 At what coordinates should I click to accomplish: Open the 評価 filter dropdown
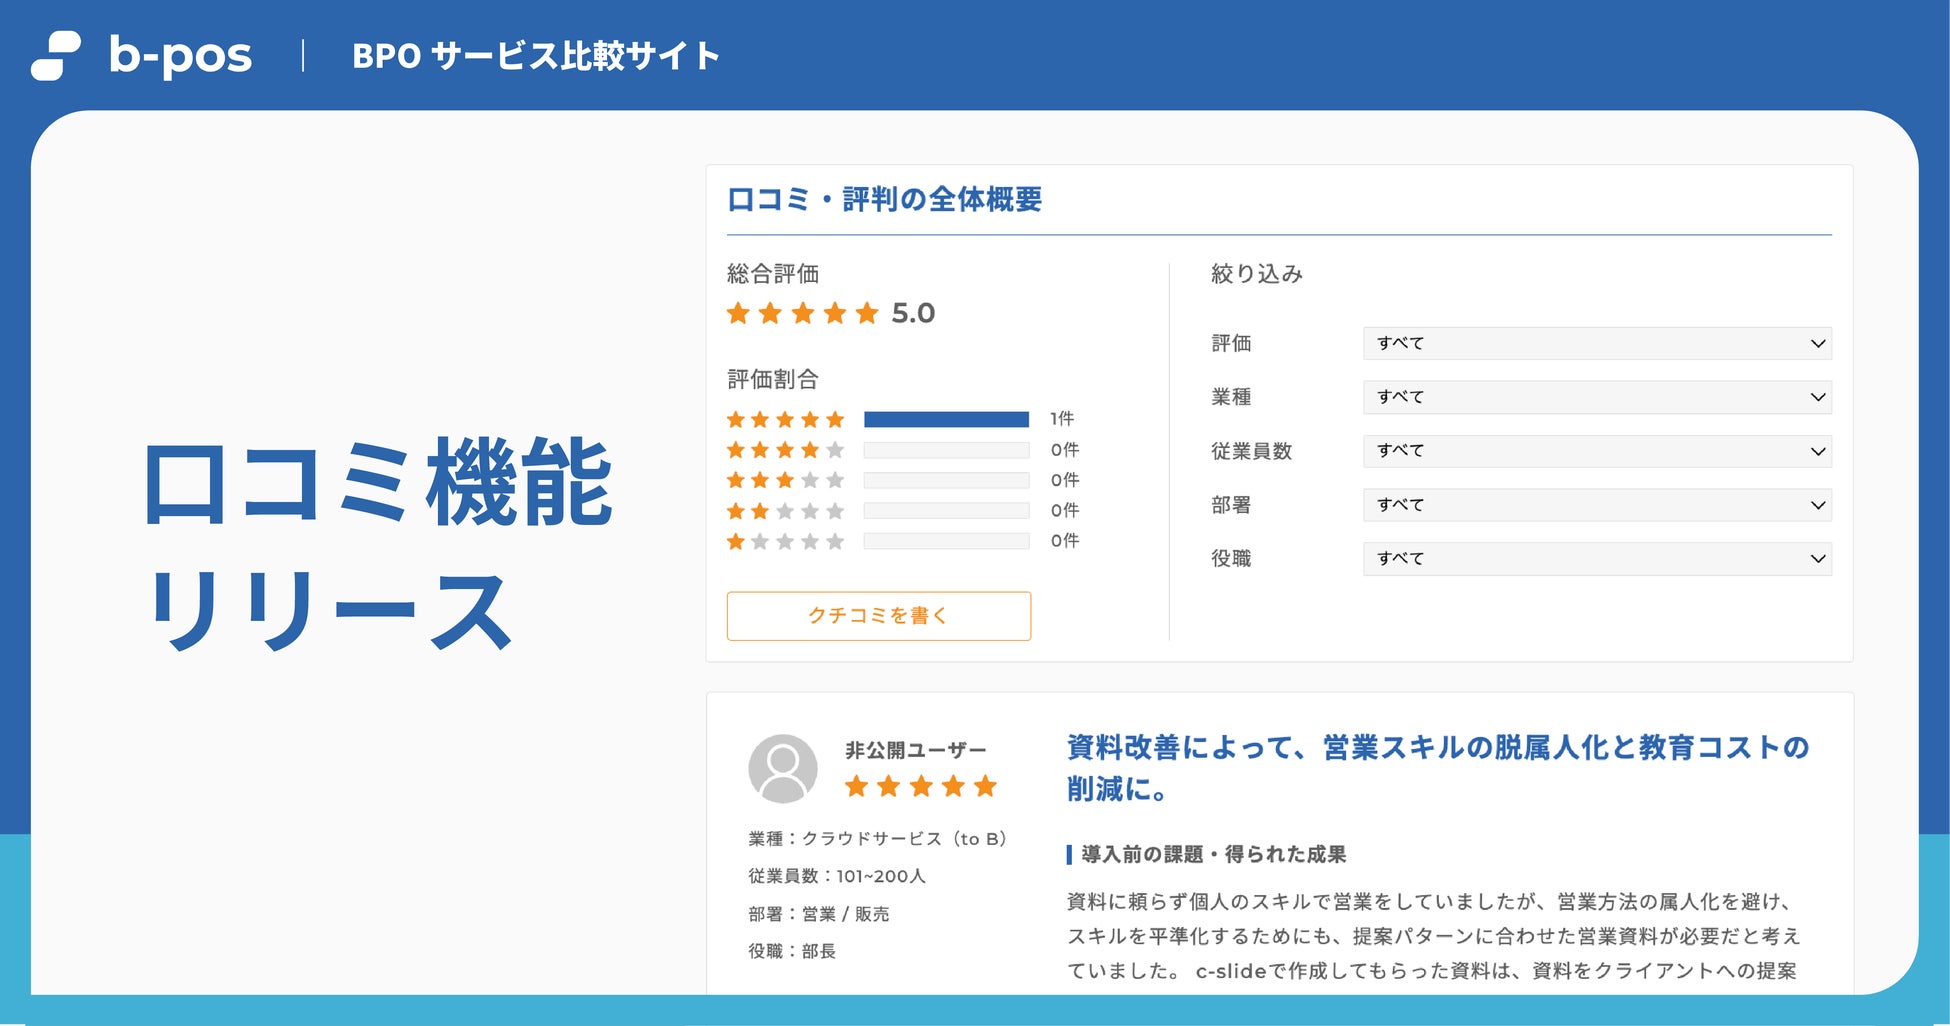pos(1596,343)
